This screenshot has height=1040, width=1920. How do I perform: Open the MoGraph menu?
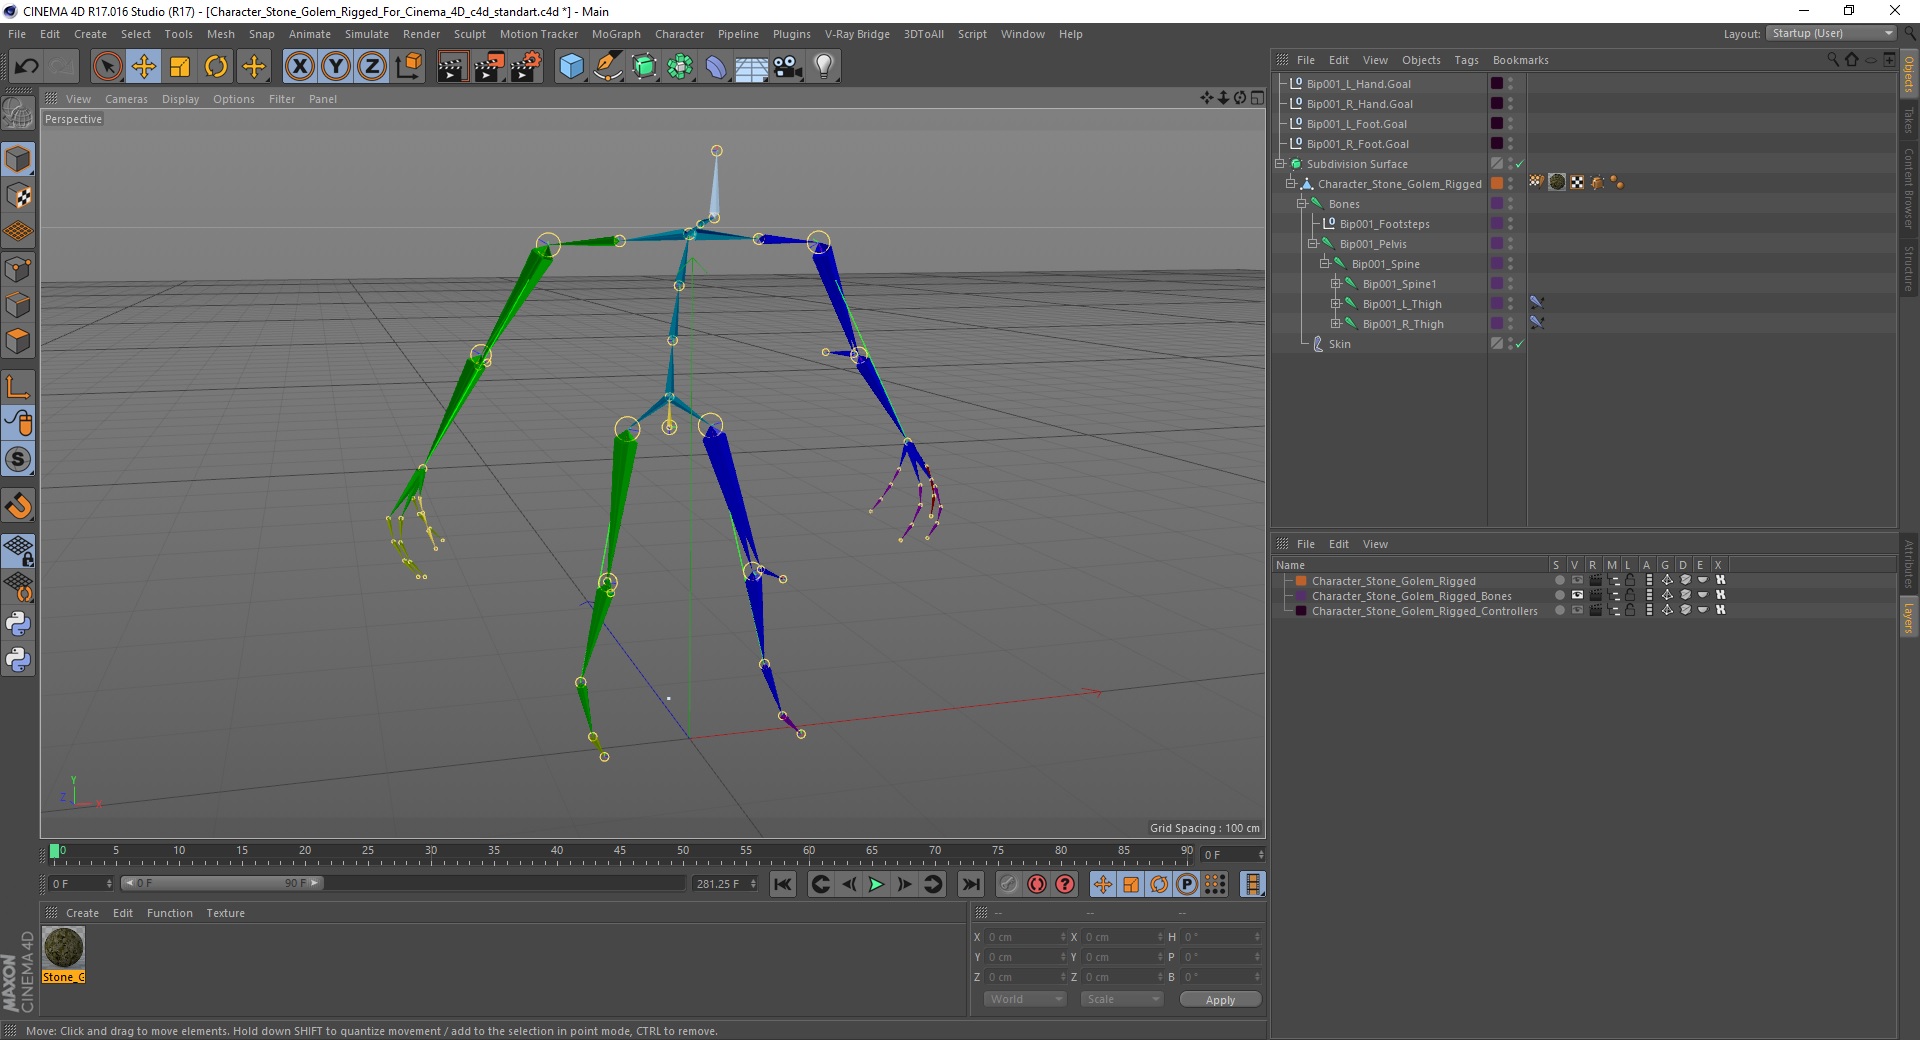(616, 34)
